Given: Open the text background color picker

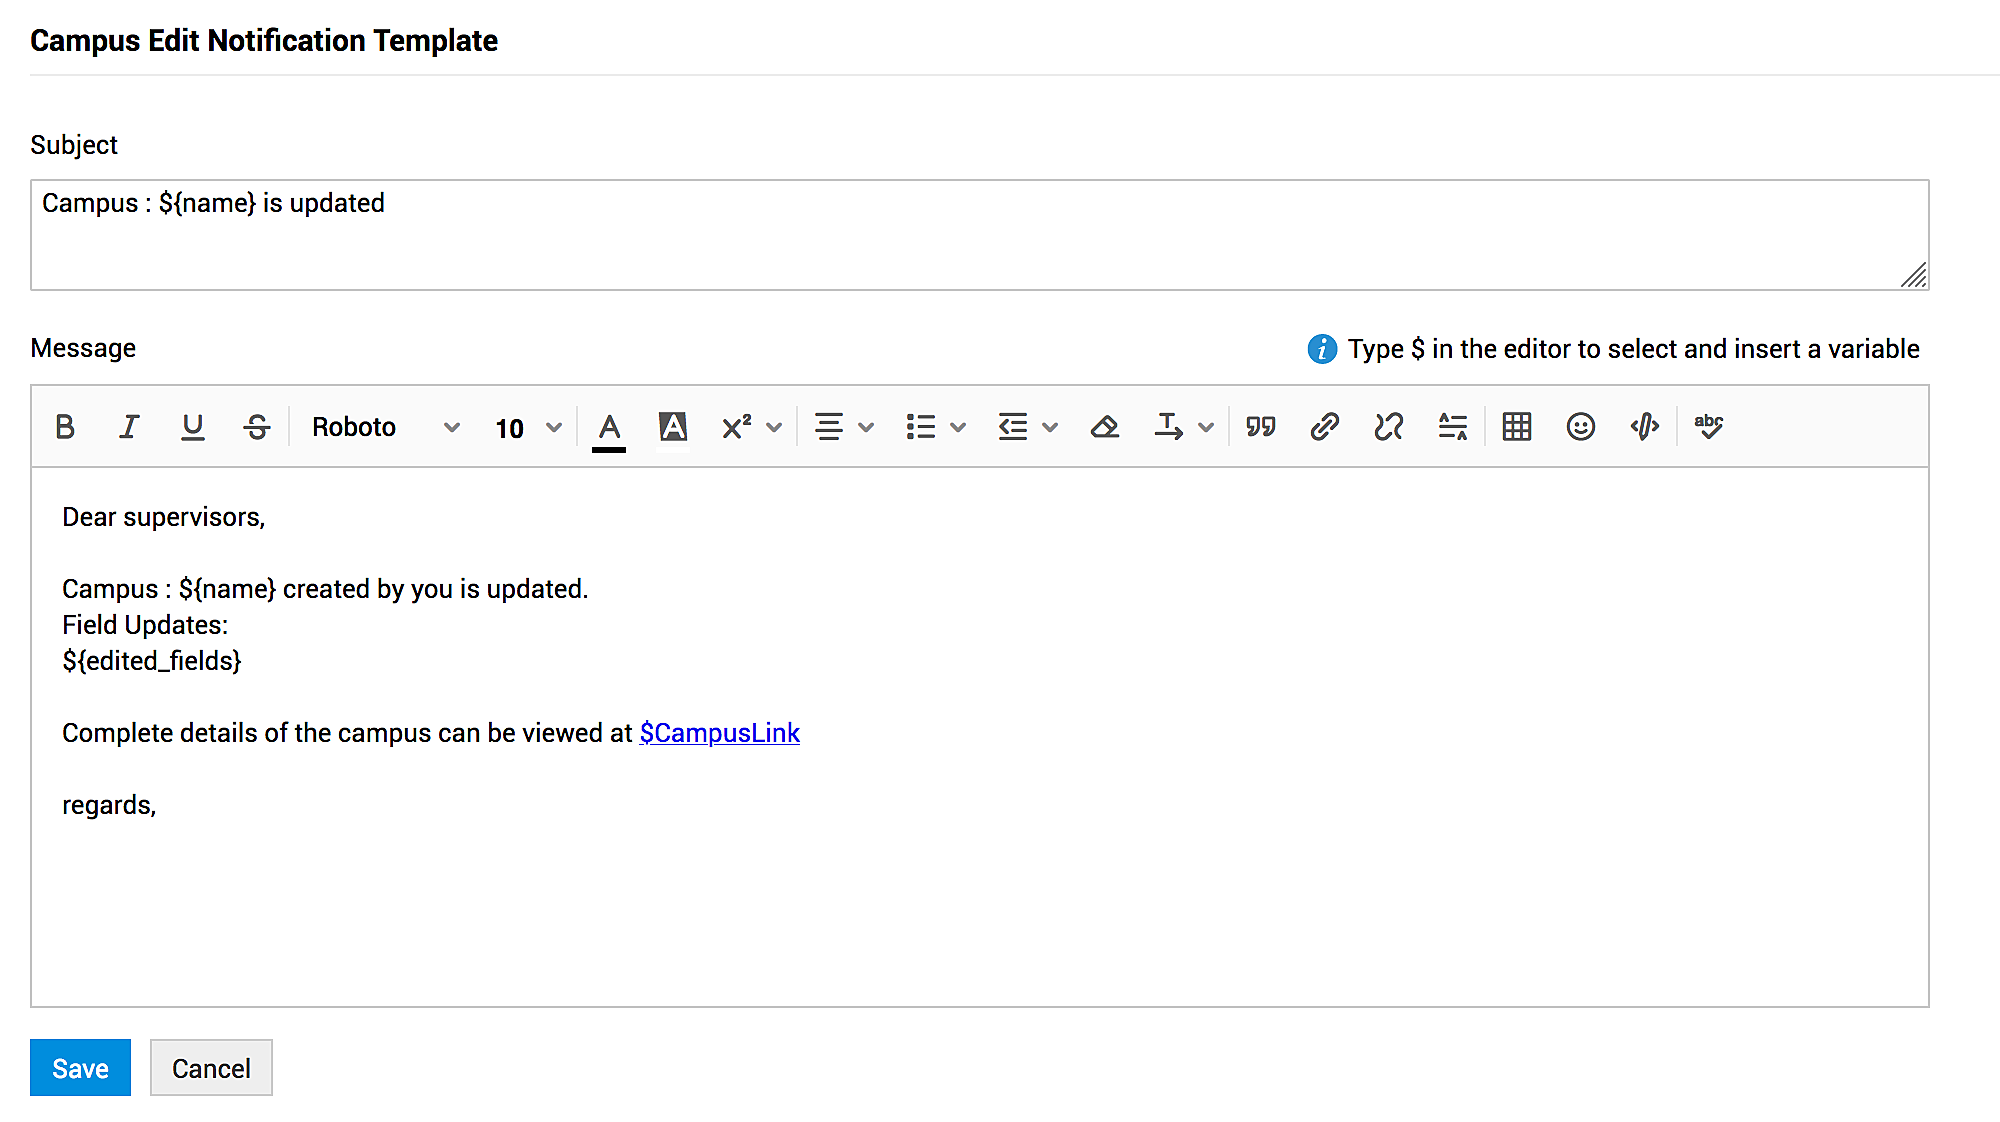Looking at the screenshot, I should [673, 428].
